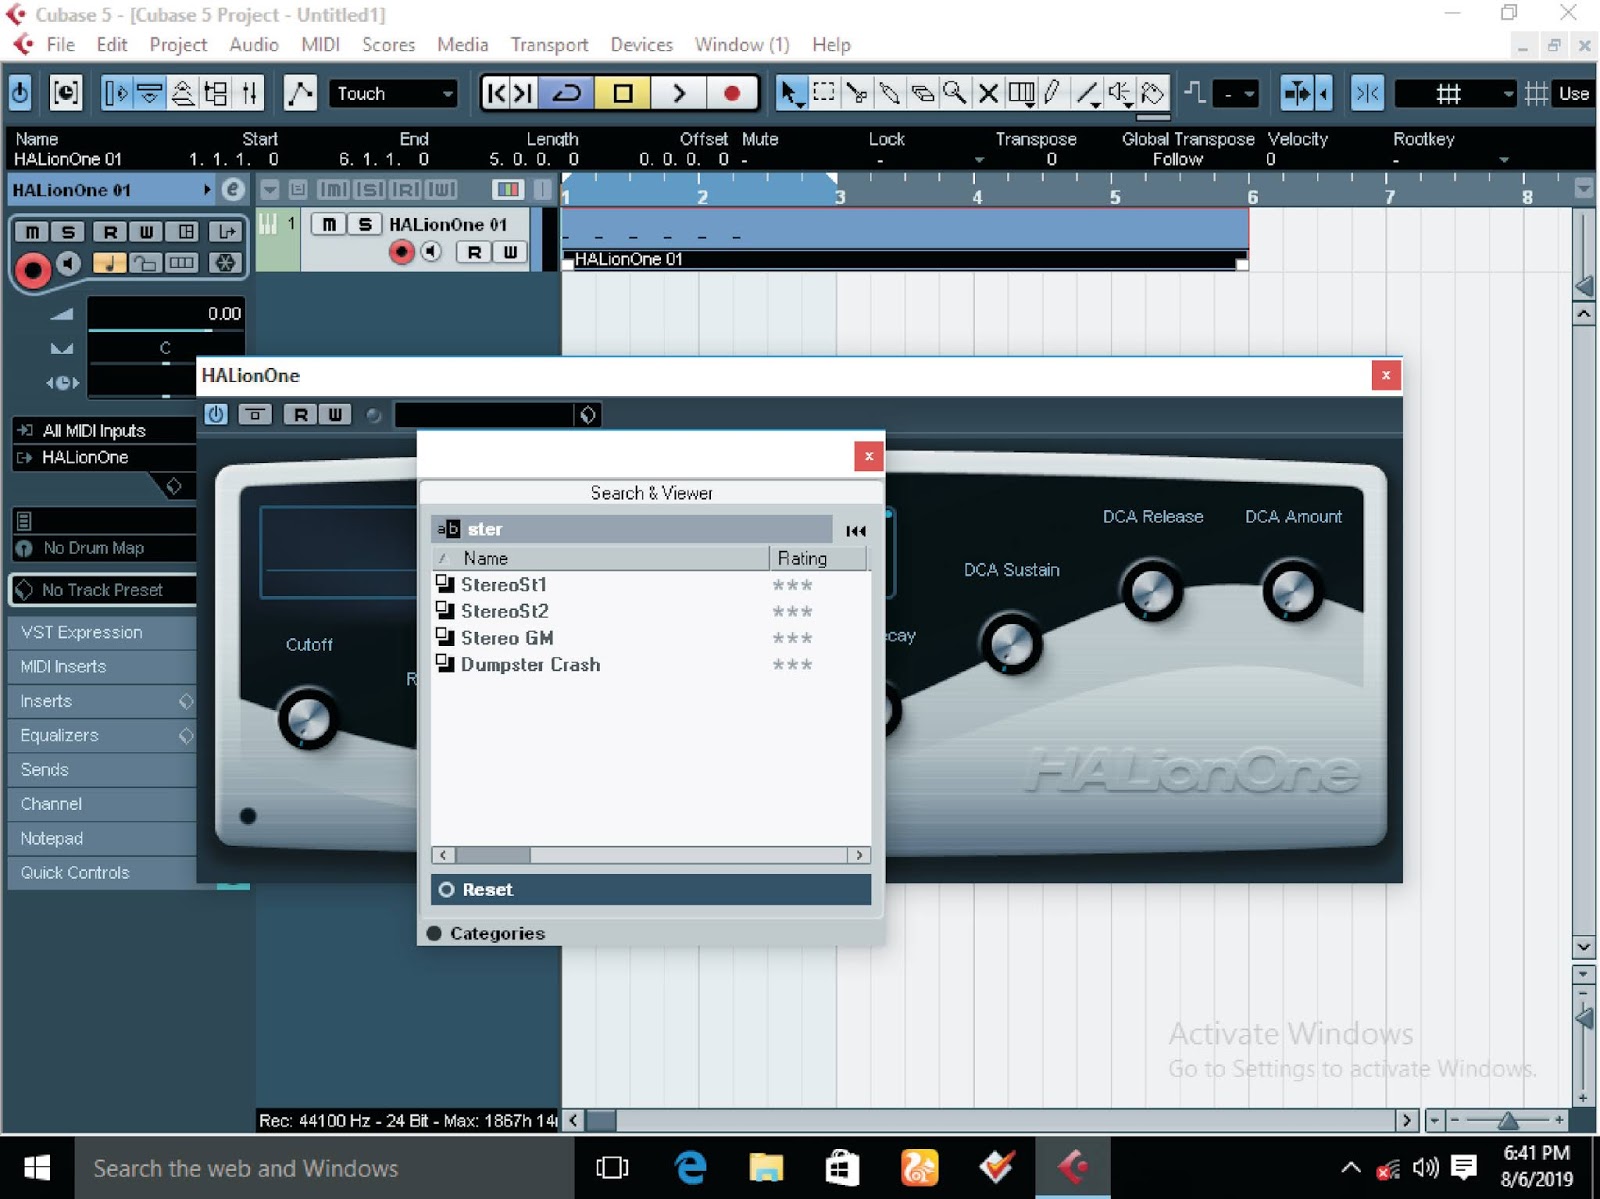
Task: Open the Mixer window
Action: tap(249, 93)
